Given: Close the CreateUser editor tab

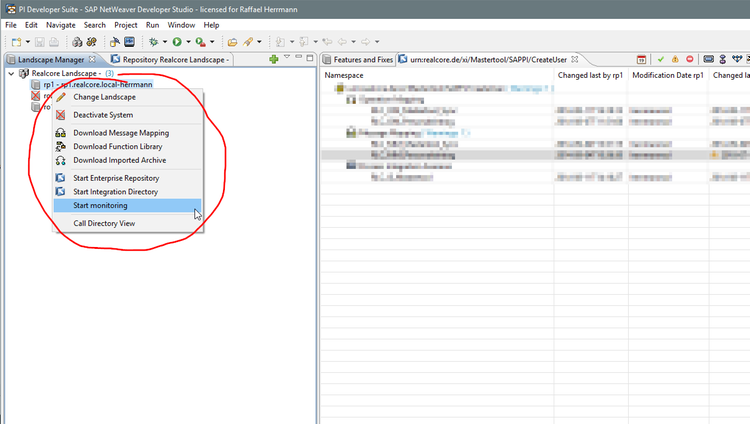Looking at the screenshot, I should pos(574,59).
